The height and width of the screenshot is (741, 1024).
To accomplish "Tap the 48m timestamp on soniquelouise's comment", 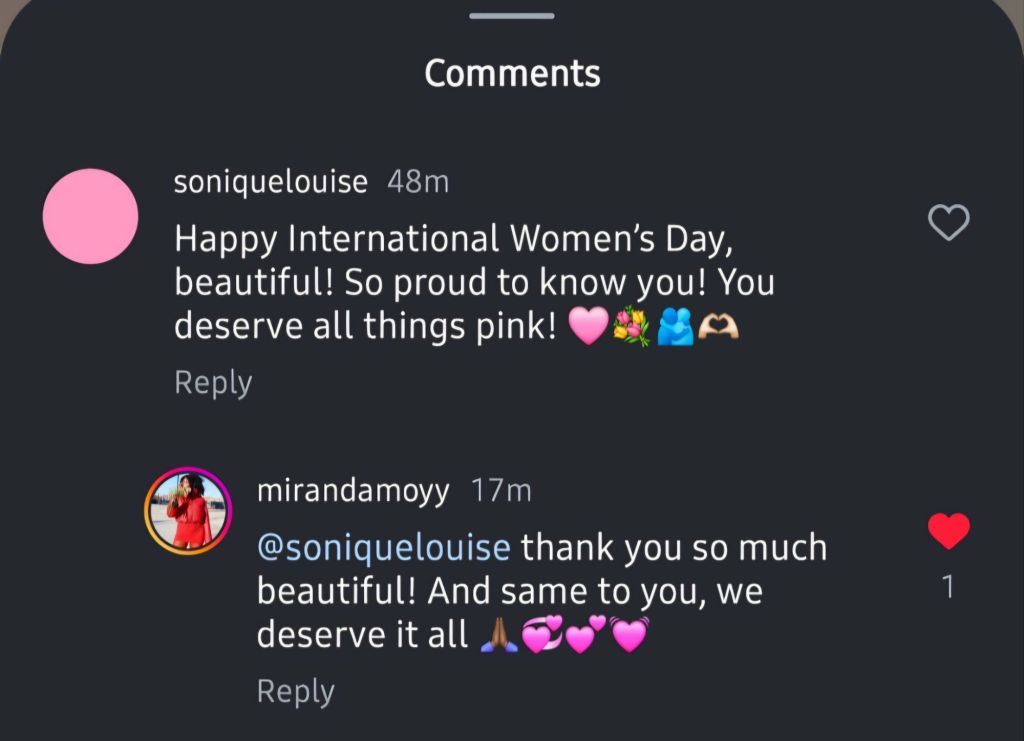I will (x=418, y=182).
